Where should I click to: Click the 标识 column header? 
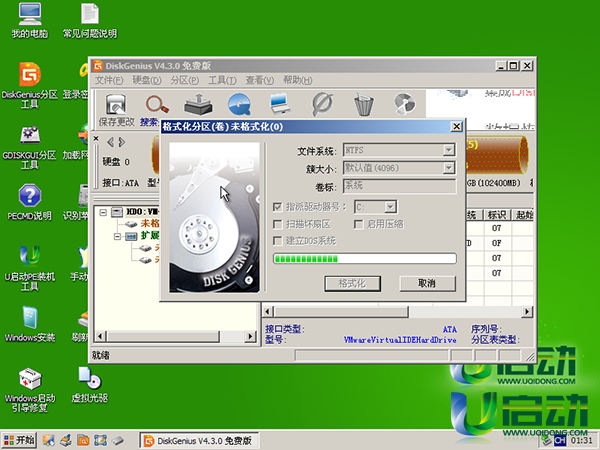(x=497, y=215)
